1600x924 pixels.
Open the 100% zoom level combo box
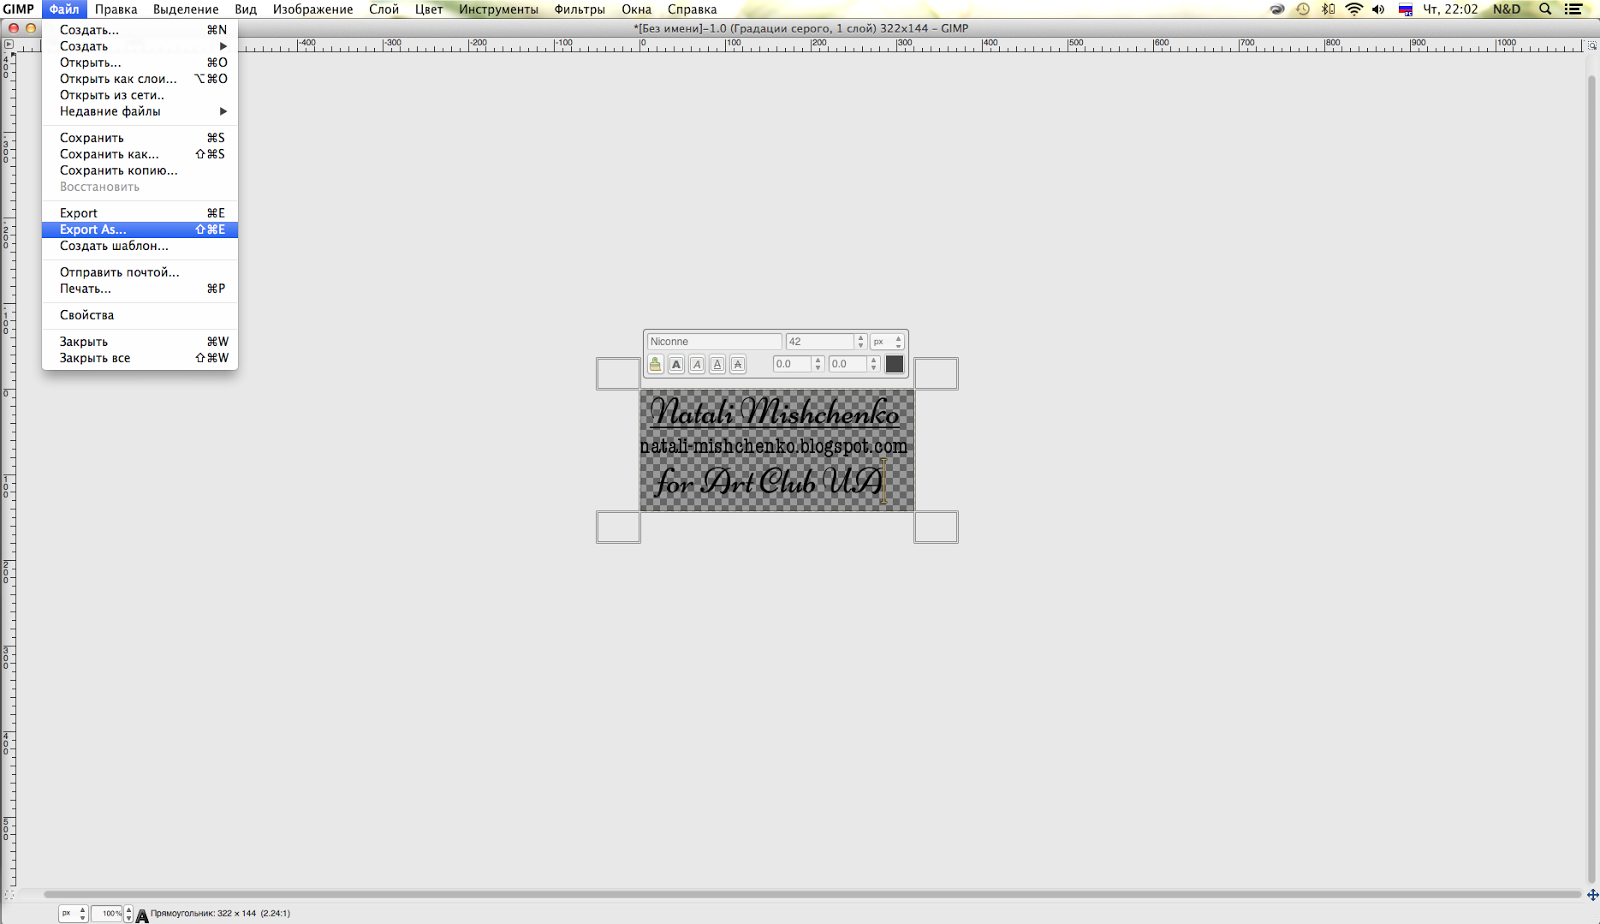[112, 913]
